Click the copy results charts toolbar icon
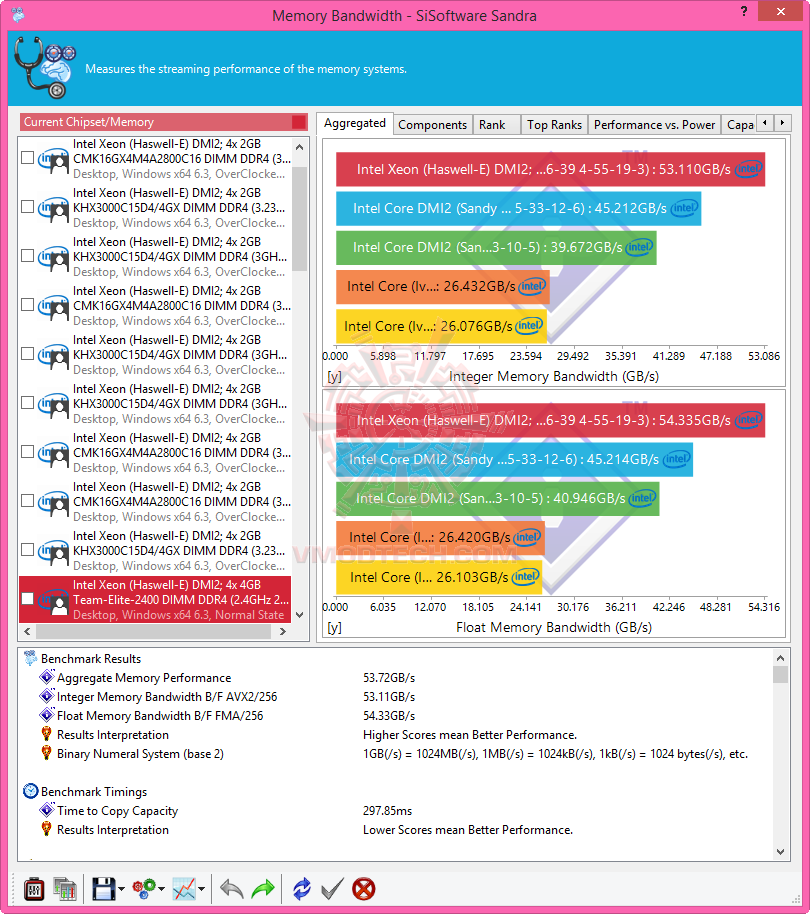This screenshot has height=914, width=810. point(65,889)
